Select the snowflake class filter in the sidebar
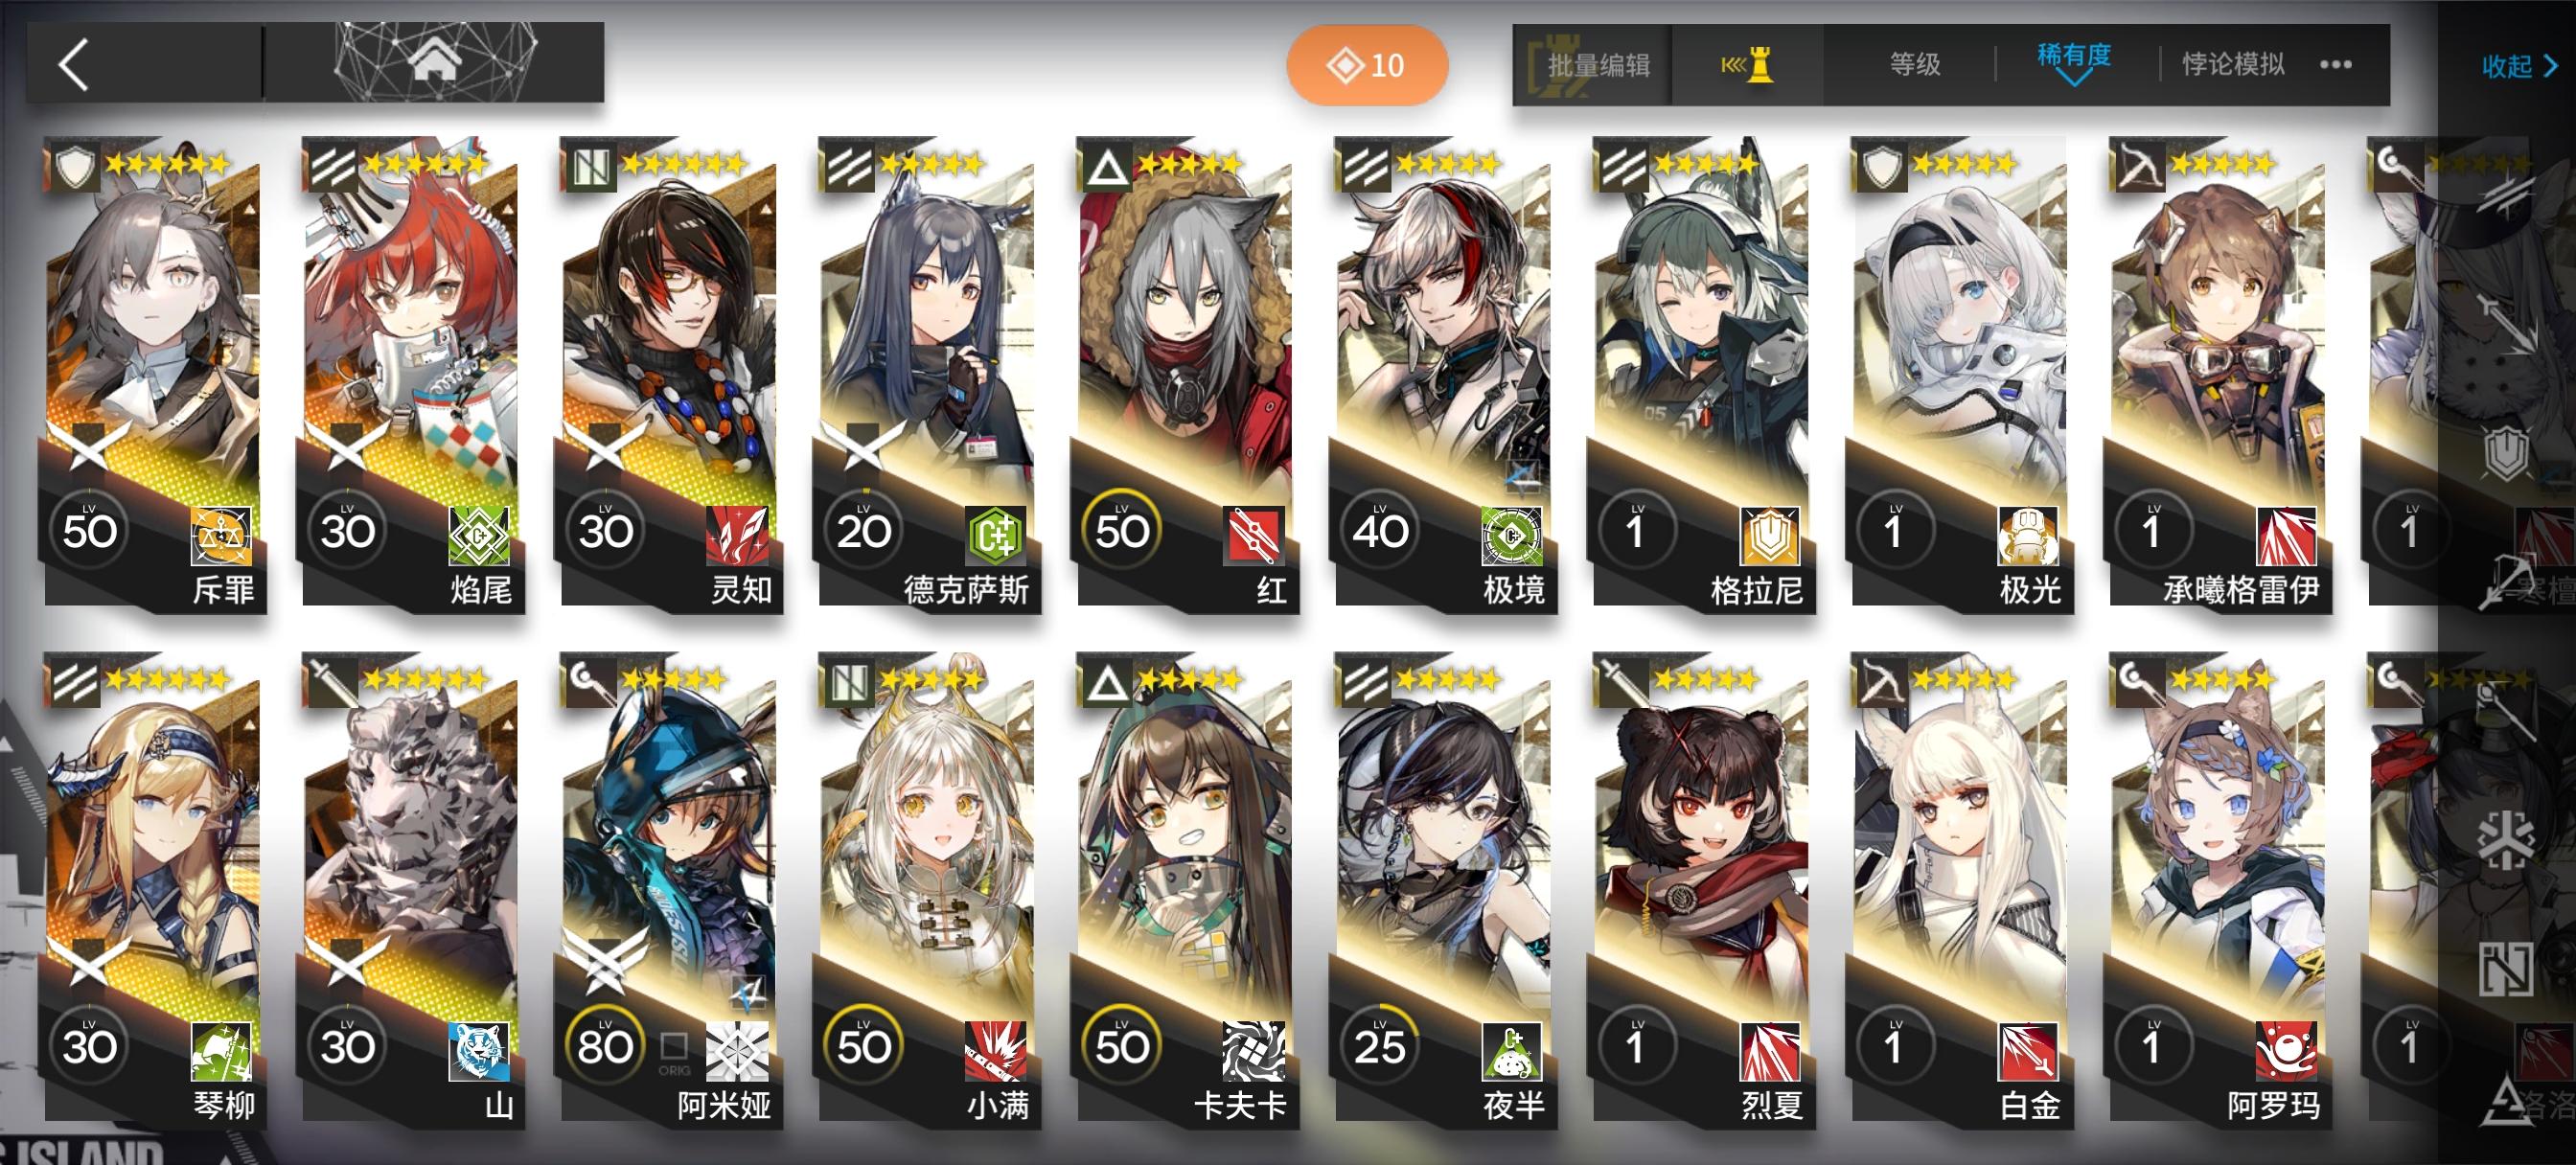 click(x=2505, y=838)
